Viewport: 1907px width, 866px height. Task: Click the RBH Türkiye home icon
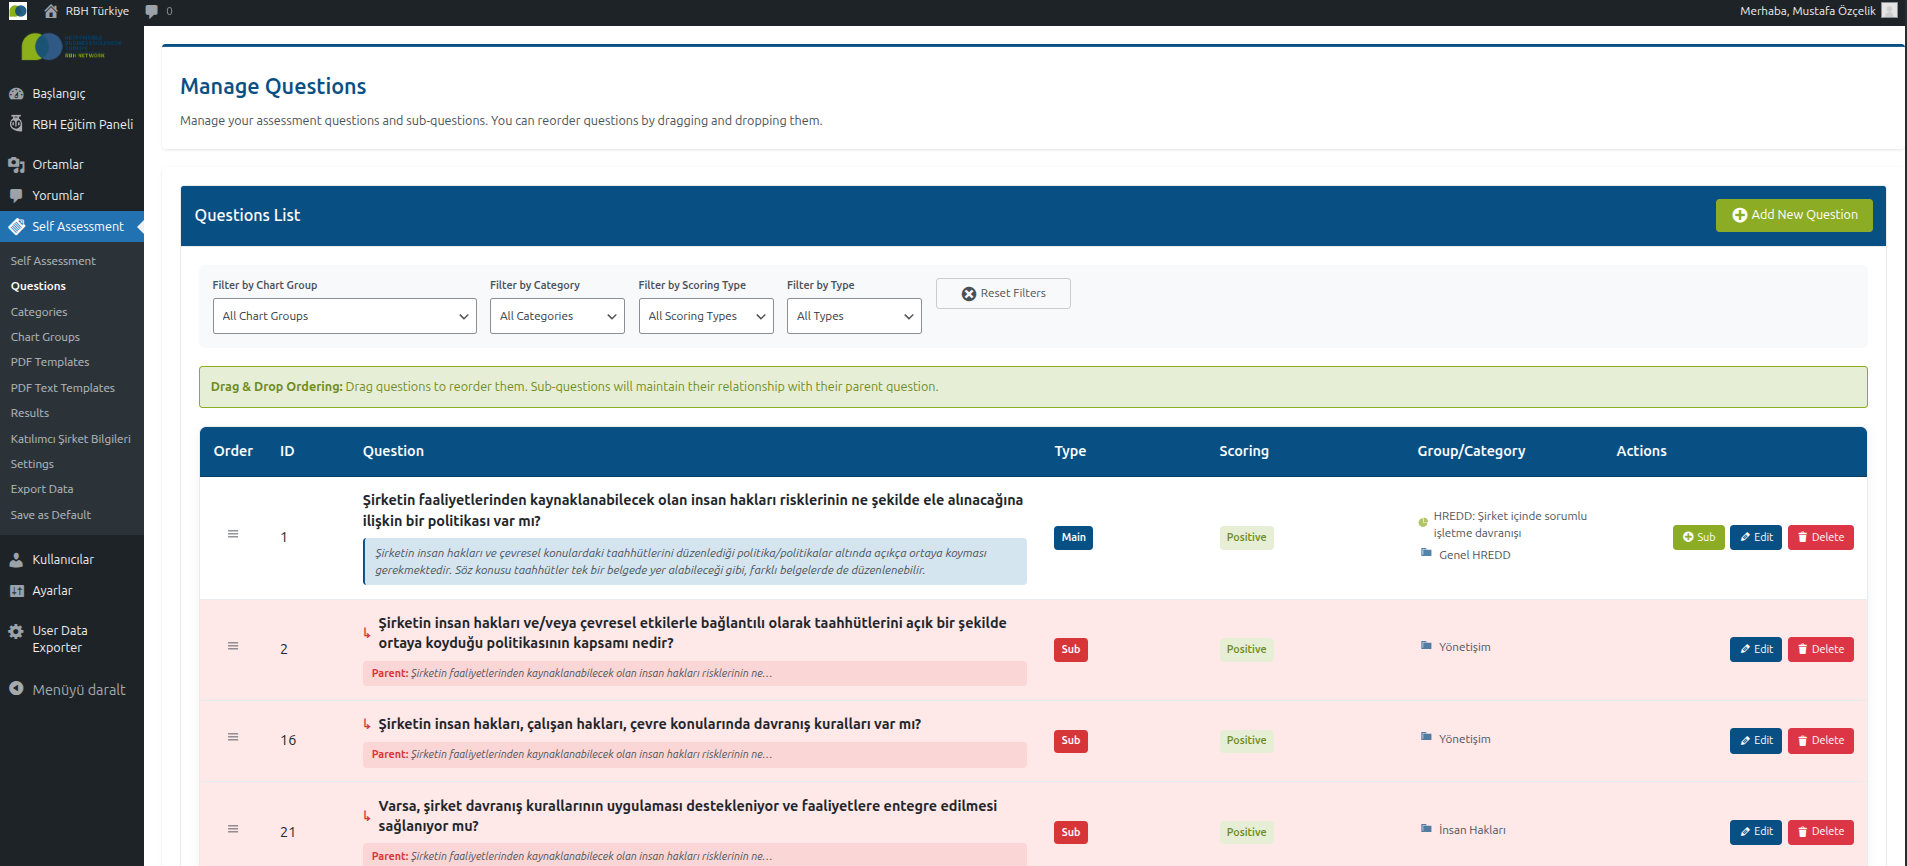pyautogui.click(x=51, y=11)
